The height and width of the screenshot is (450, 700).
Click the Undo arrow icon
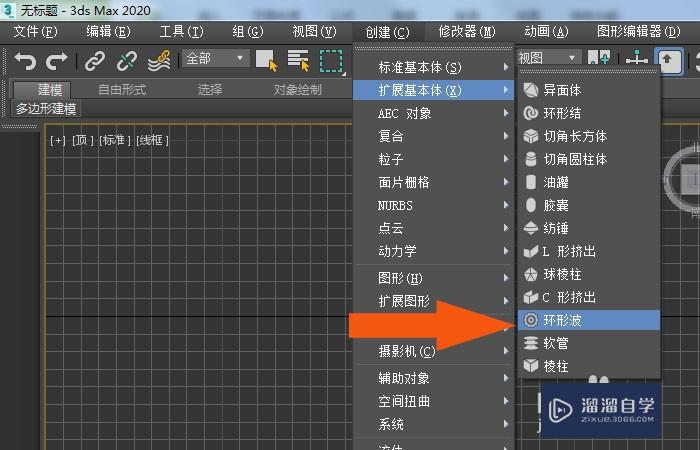click(25, 61)
